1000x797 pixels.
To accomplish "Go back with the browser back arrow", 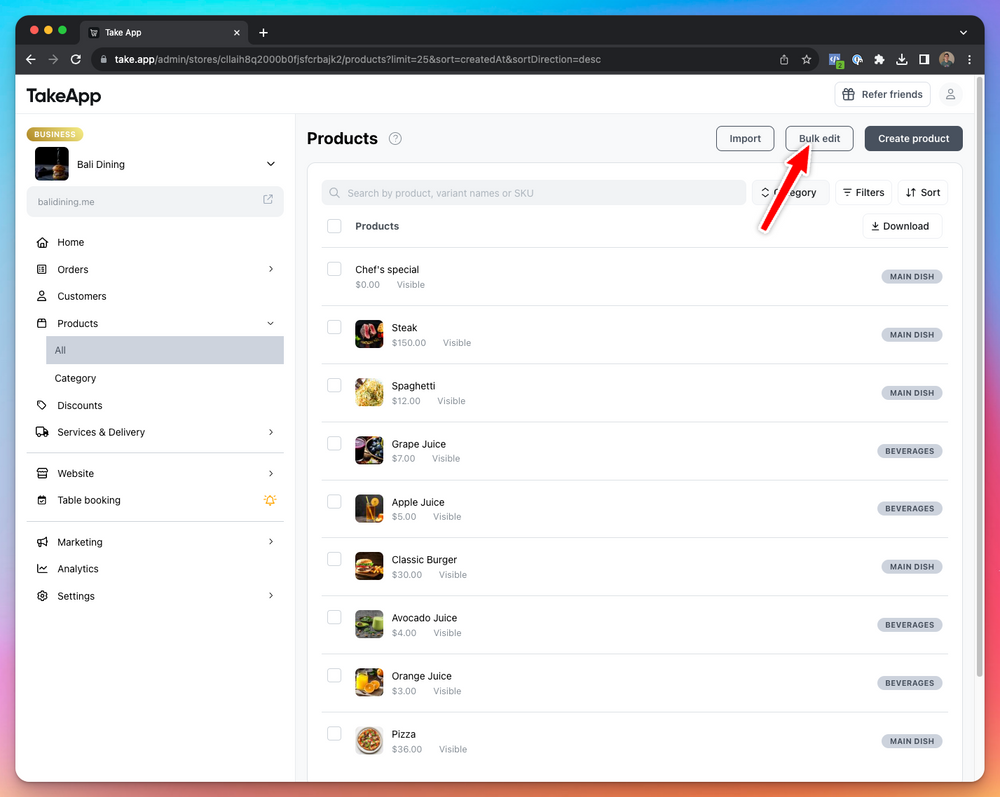I will tap(31, 59).
